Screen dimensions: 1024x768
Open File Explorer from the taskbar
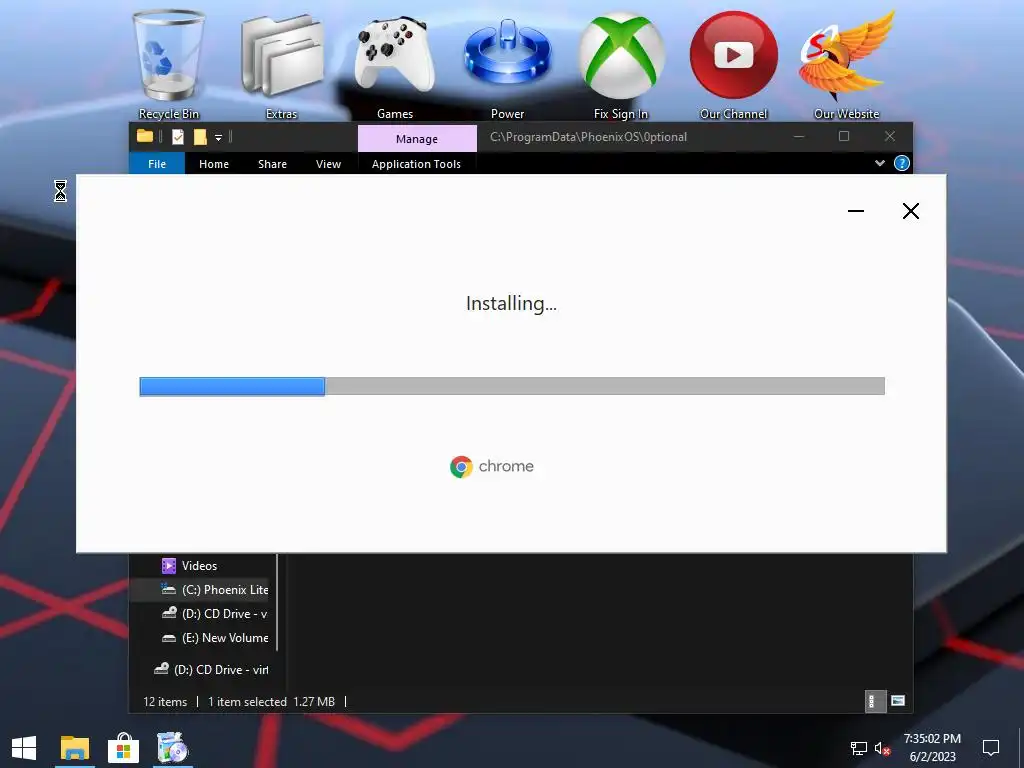click(x=74, y=748)
